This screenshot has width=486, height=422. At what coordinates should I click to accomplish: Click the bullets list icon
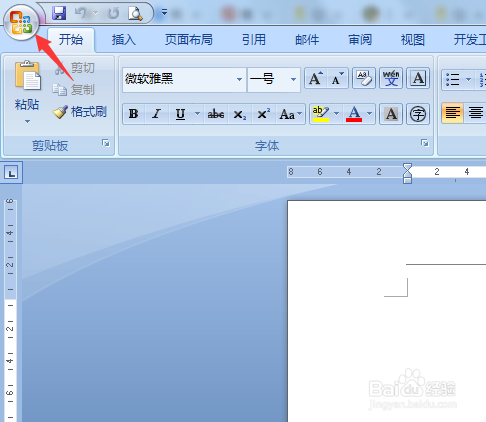(x=453, y=79)
